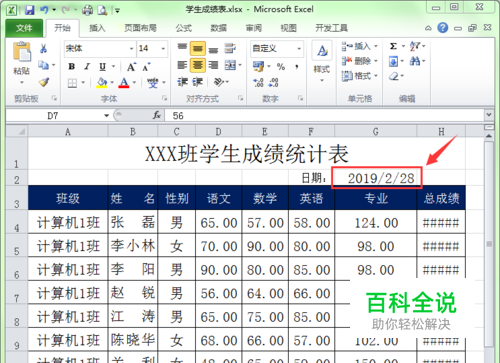
Task: Click the Fill down icon in editing group
Action: point(393,61)
